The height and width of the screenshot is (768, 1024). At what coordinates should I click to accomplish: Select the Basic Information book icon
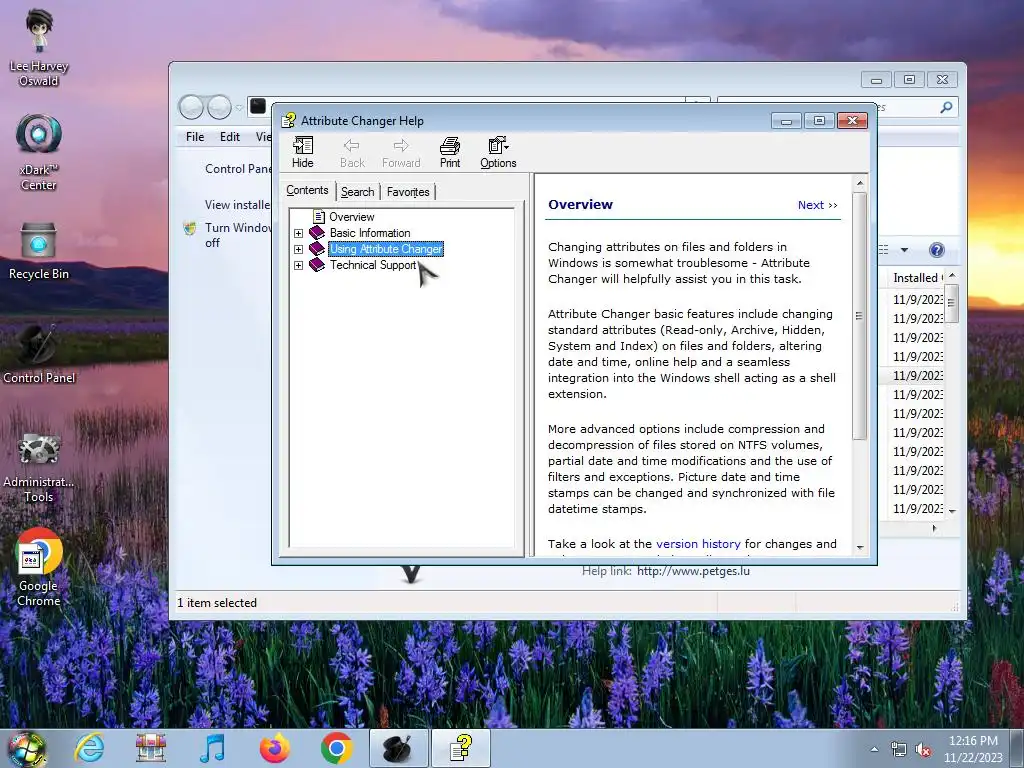317,232
